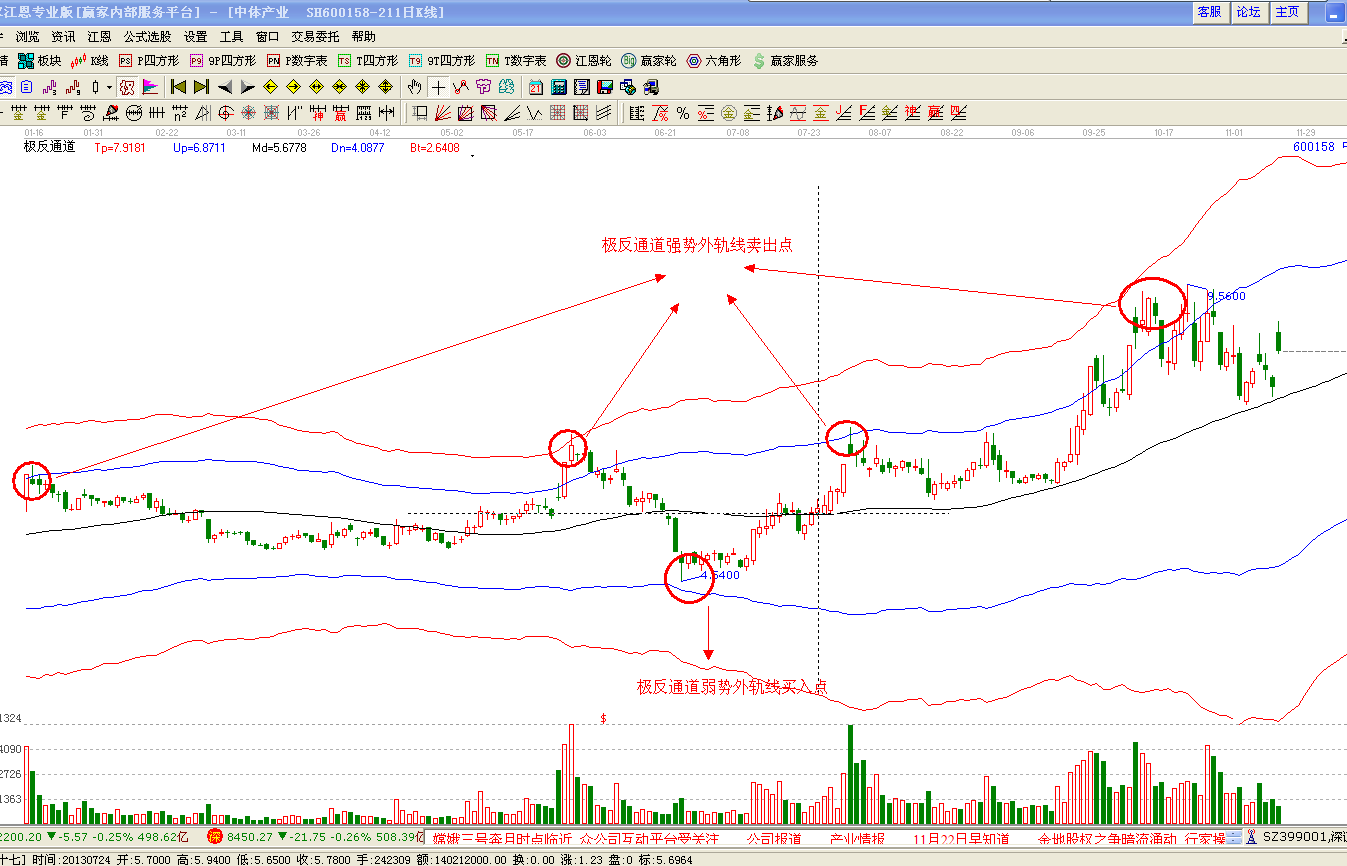Image resolution: width=1347 pixels, height=866 pixels.
Task: Click the 9.5600 price label on chart
Action: coord(1225,296)
